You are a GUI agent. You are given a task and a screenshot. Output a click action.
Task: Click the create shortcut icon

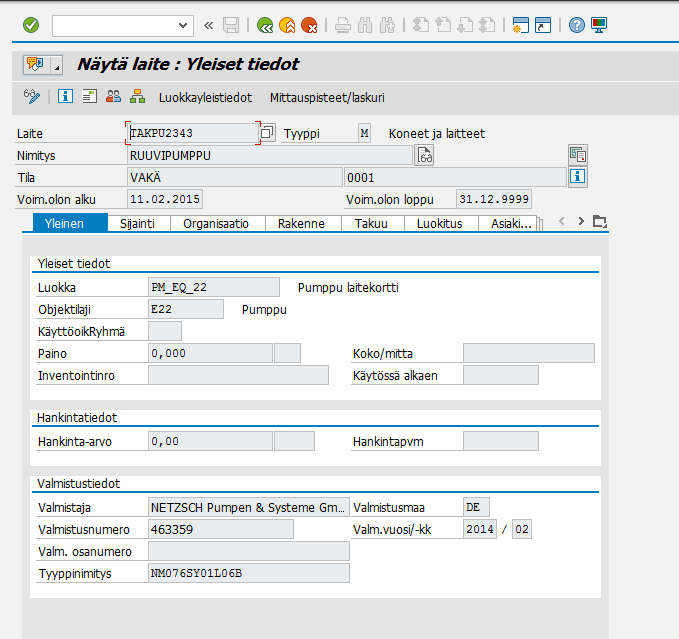[x=543, y=26]
